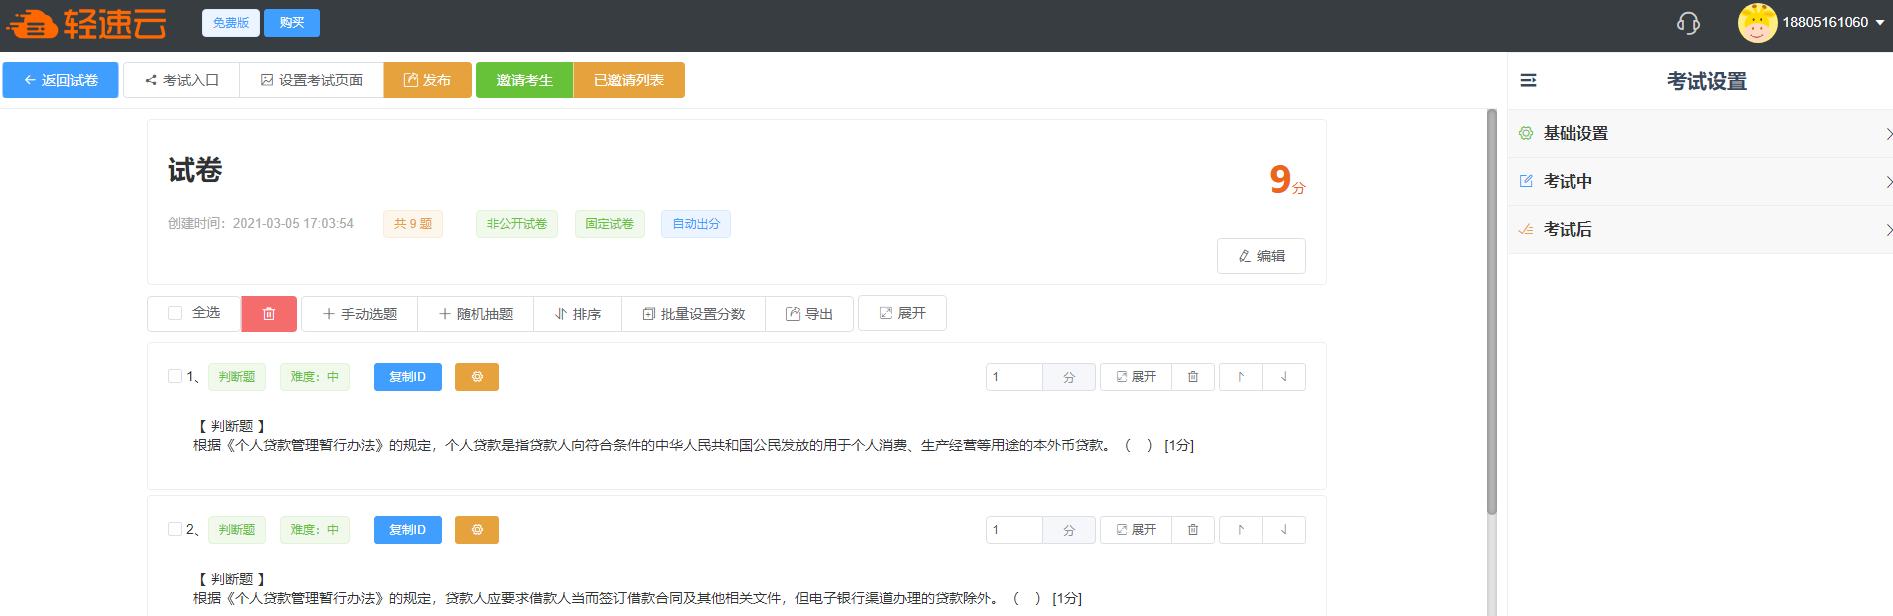
Task: Click the 轻速云 logo
Action: point(87,24)
